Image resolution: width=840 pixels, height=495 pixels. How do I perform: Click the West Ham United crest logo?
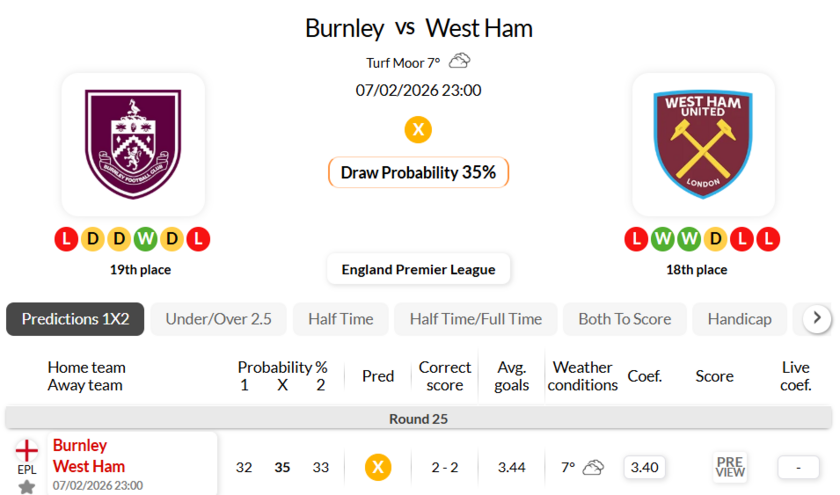point(703,144)
